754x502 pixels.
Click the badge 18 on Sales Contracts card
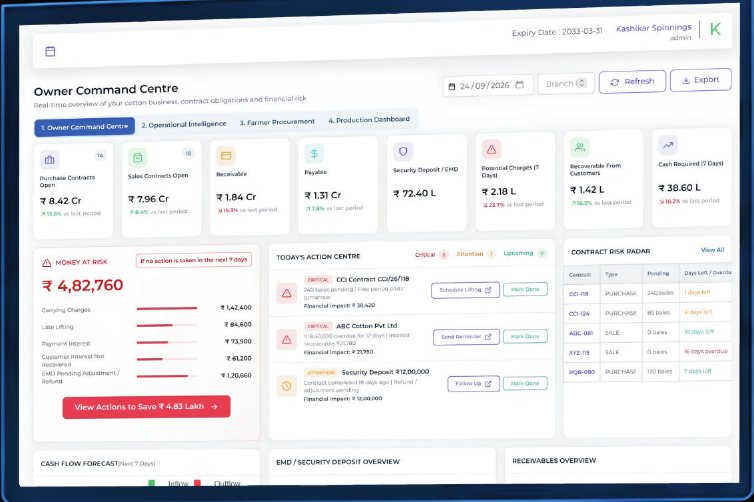pos(188,153)
